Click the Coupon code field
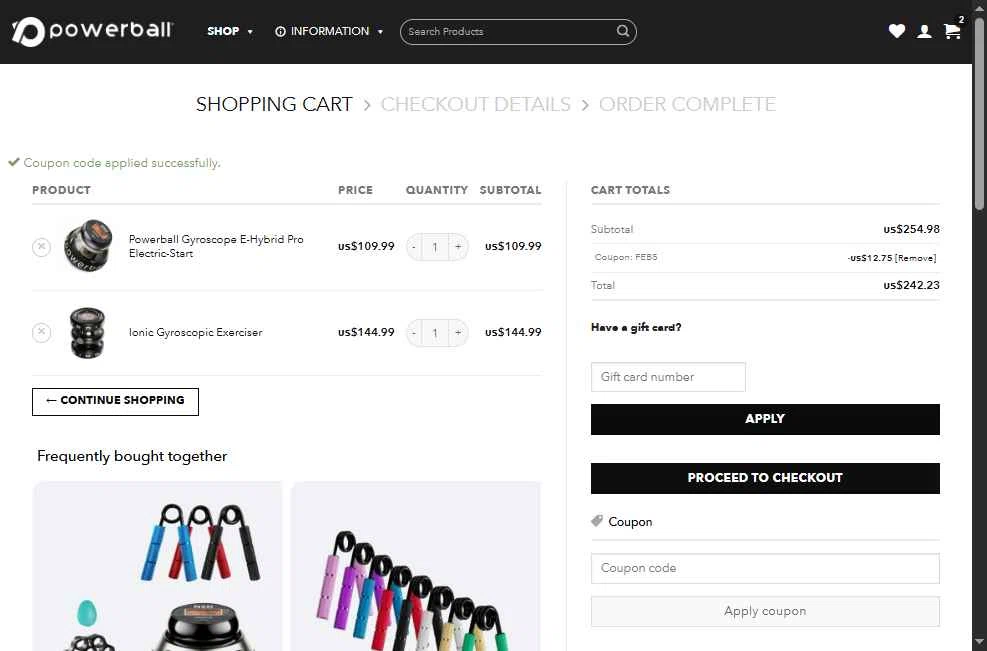The width and height of the screenshot is (987, 651). coord(765,568)
